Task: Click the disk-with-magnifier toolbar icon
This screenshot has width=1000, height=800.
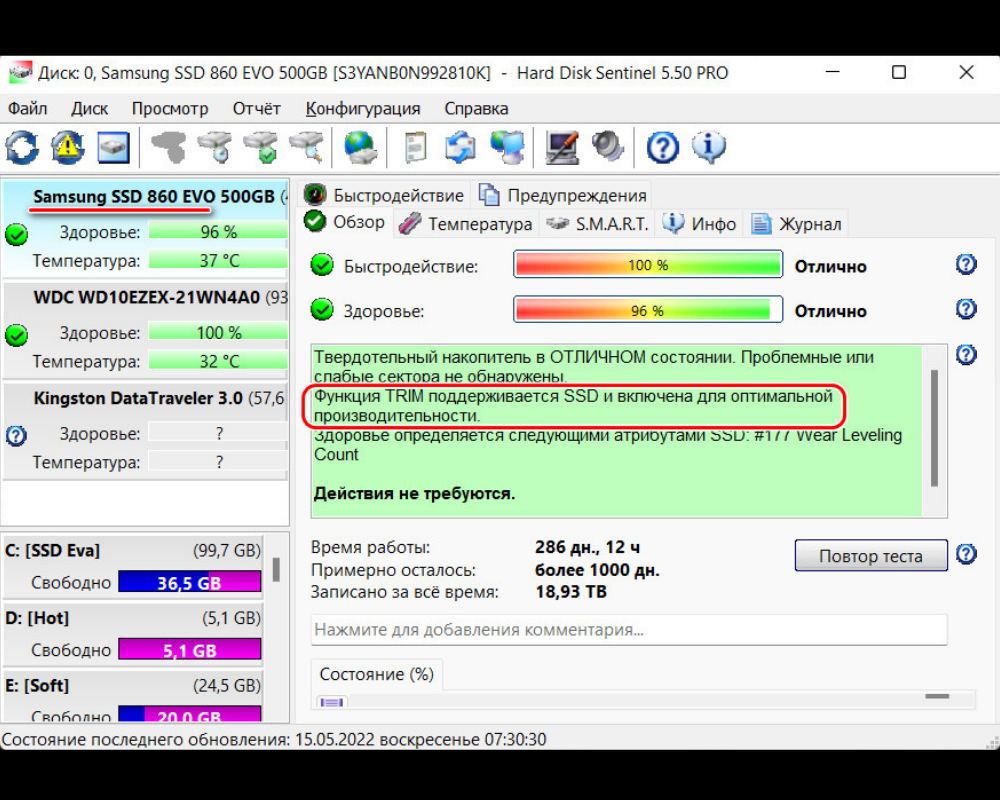Action: click(307, 147)
